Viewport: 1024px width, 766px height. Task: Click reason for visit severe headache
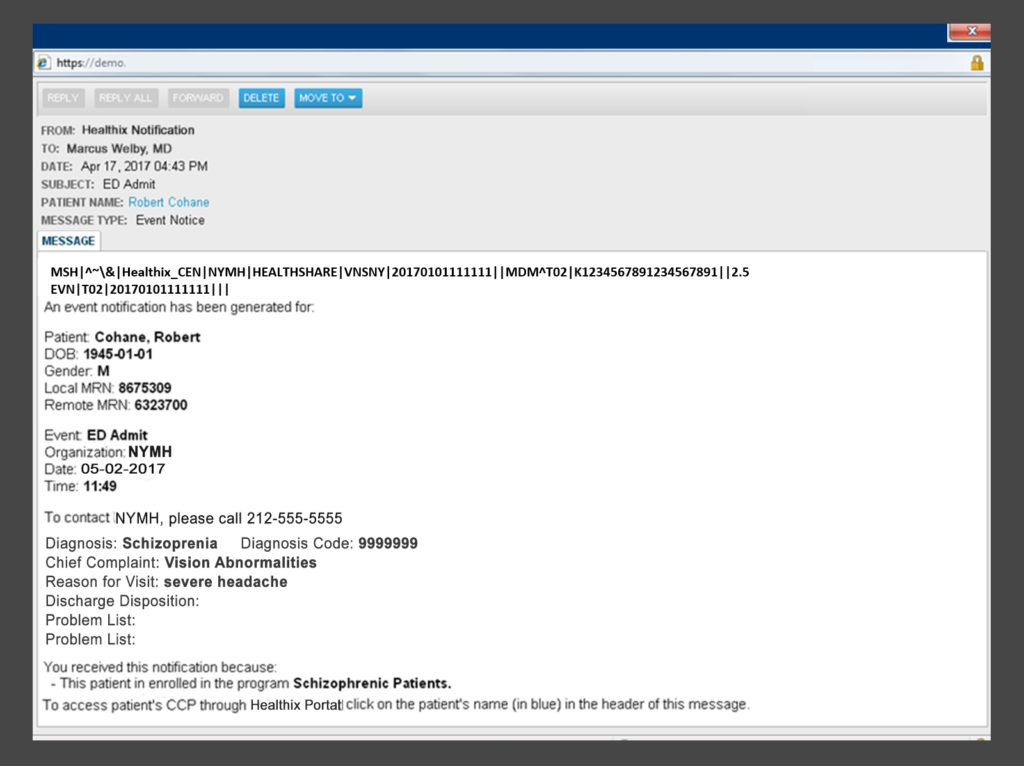pyautogui.click(x=225, y=582)
